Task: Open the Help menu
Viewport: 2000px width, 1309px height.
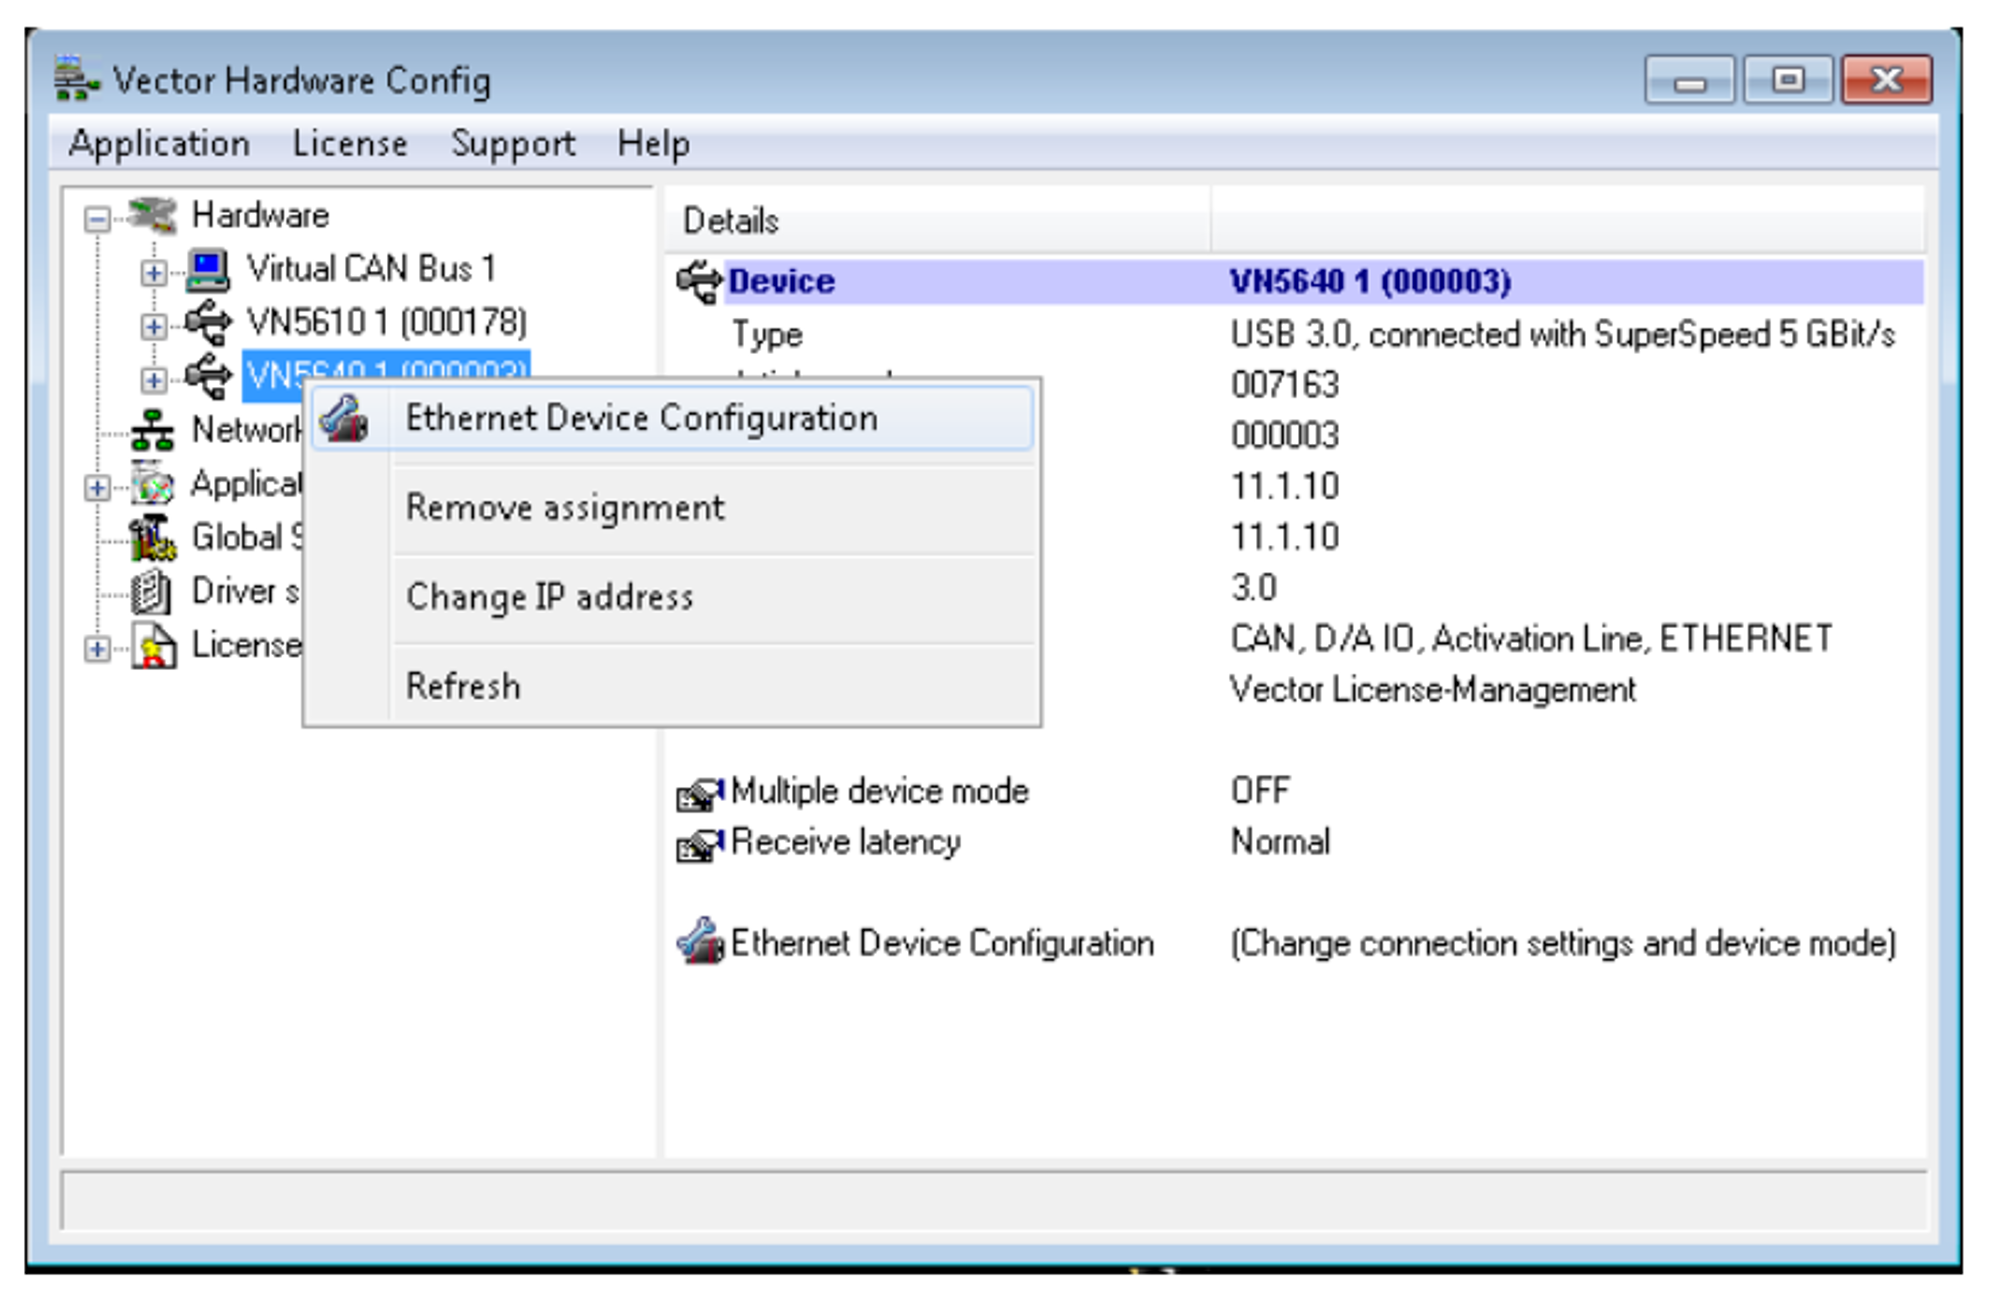Action: (x=653, y=144)
